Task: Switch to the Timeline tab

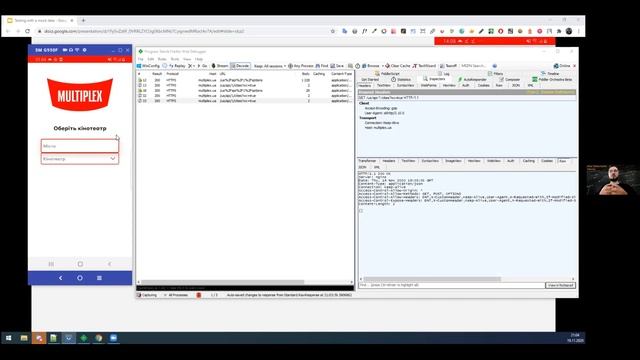Action: [550, 73]
